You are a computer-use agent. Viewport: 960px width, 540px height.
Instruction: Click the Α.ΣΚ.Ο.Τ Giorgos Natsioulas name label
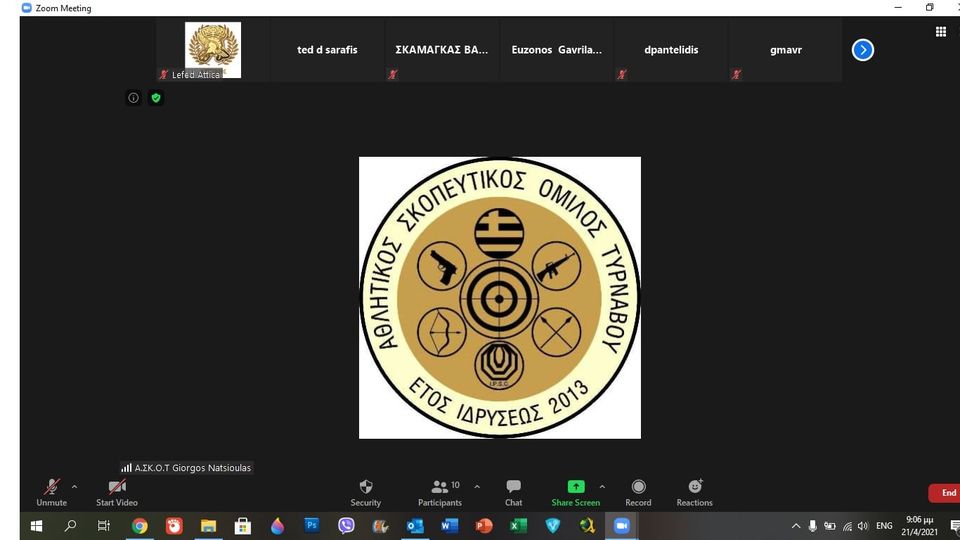coord(187,468)
